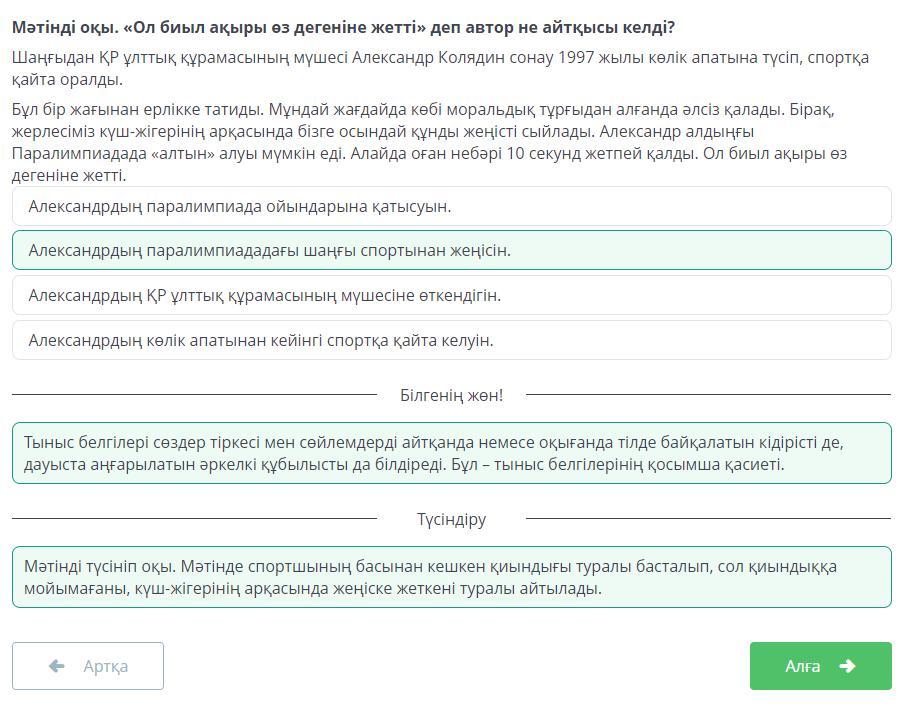Click the right arrow icon in Алға
This screenshot has height=715, width=905.
847,666
